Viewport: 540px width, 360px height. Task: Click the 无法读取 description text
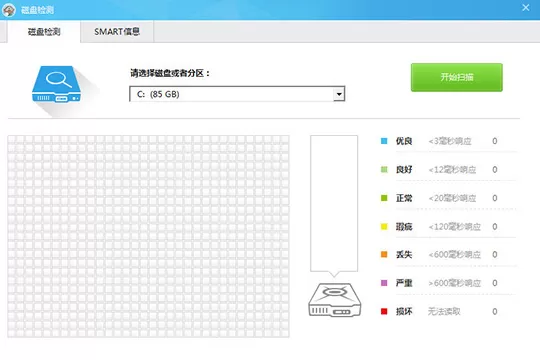pos(444,311)
